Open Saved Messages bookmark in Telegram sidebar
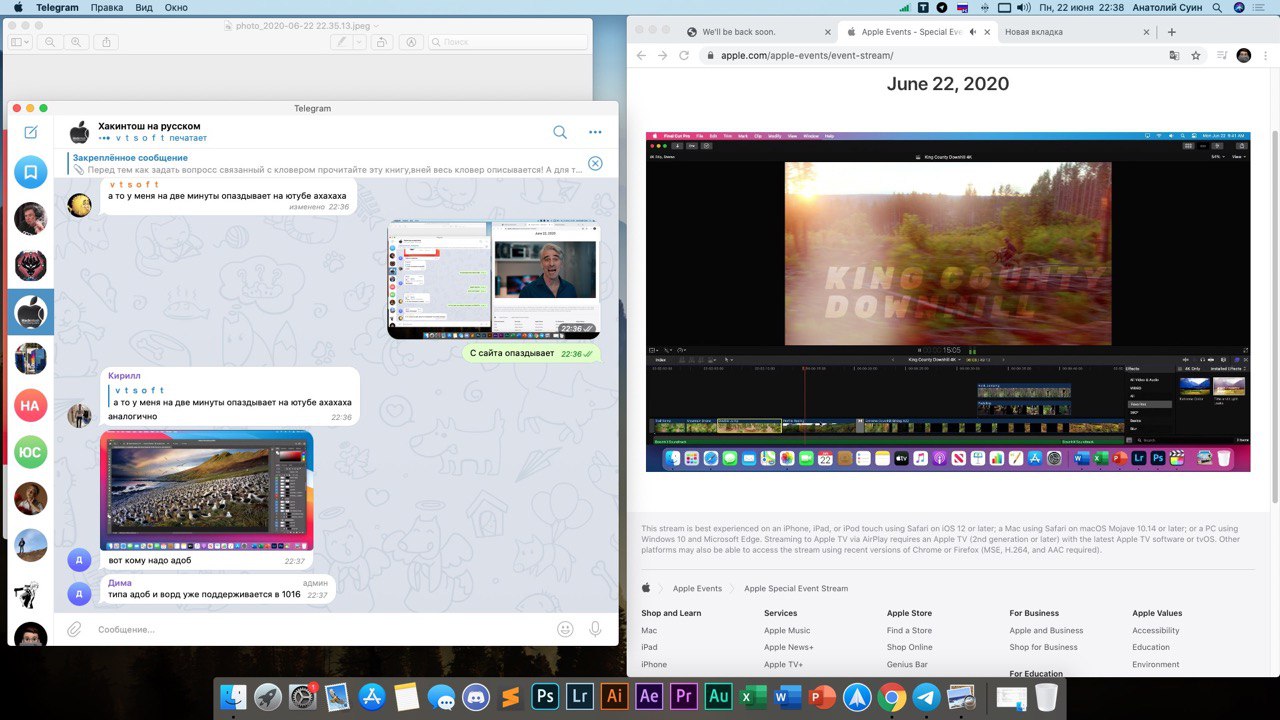The width and height of the screenshot is (1280, 720). [x=31, y=172]
